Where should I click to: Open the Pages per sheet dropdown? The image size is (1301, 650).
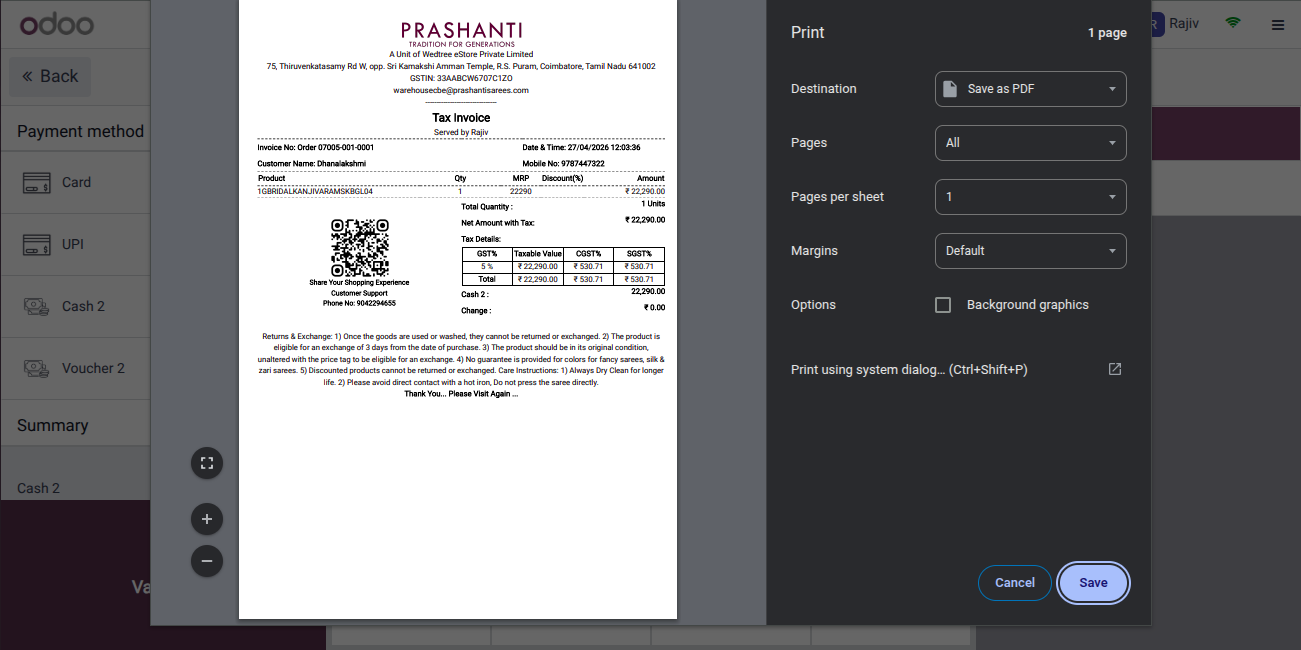1031,197
